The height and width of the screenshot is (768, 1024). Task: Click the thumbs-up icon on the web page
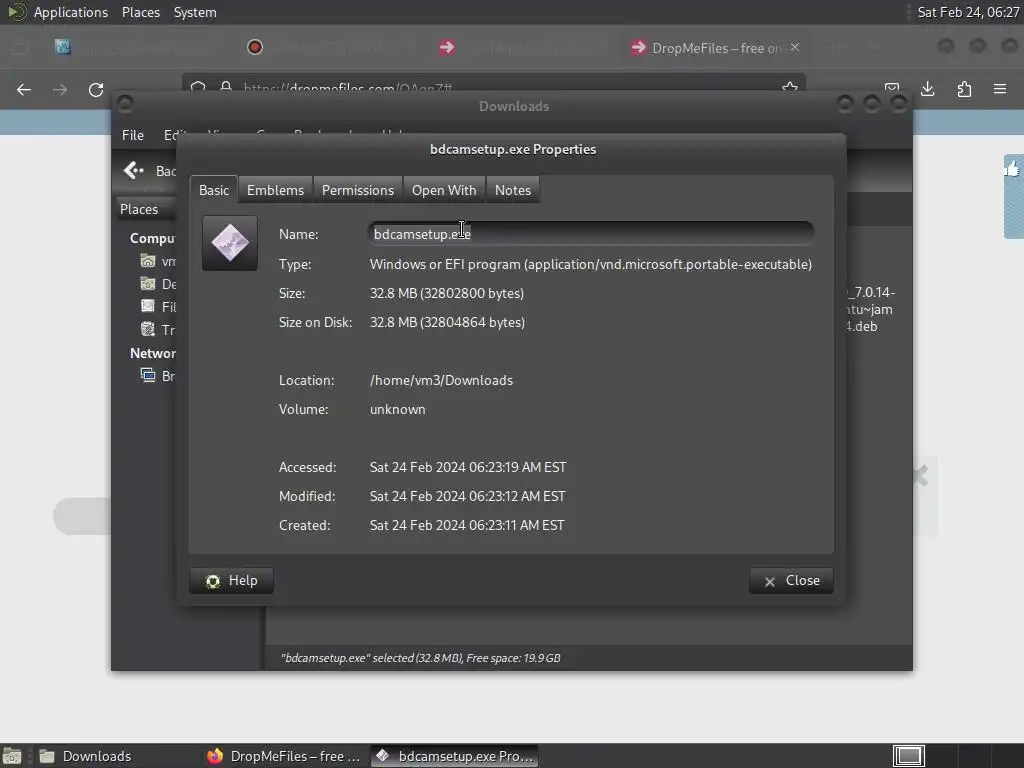coord(1013,170)
